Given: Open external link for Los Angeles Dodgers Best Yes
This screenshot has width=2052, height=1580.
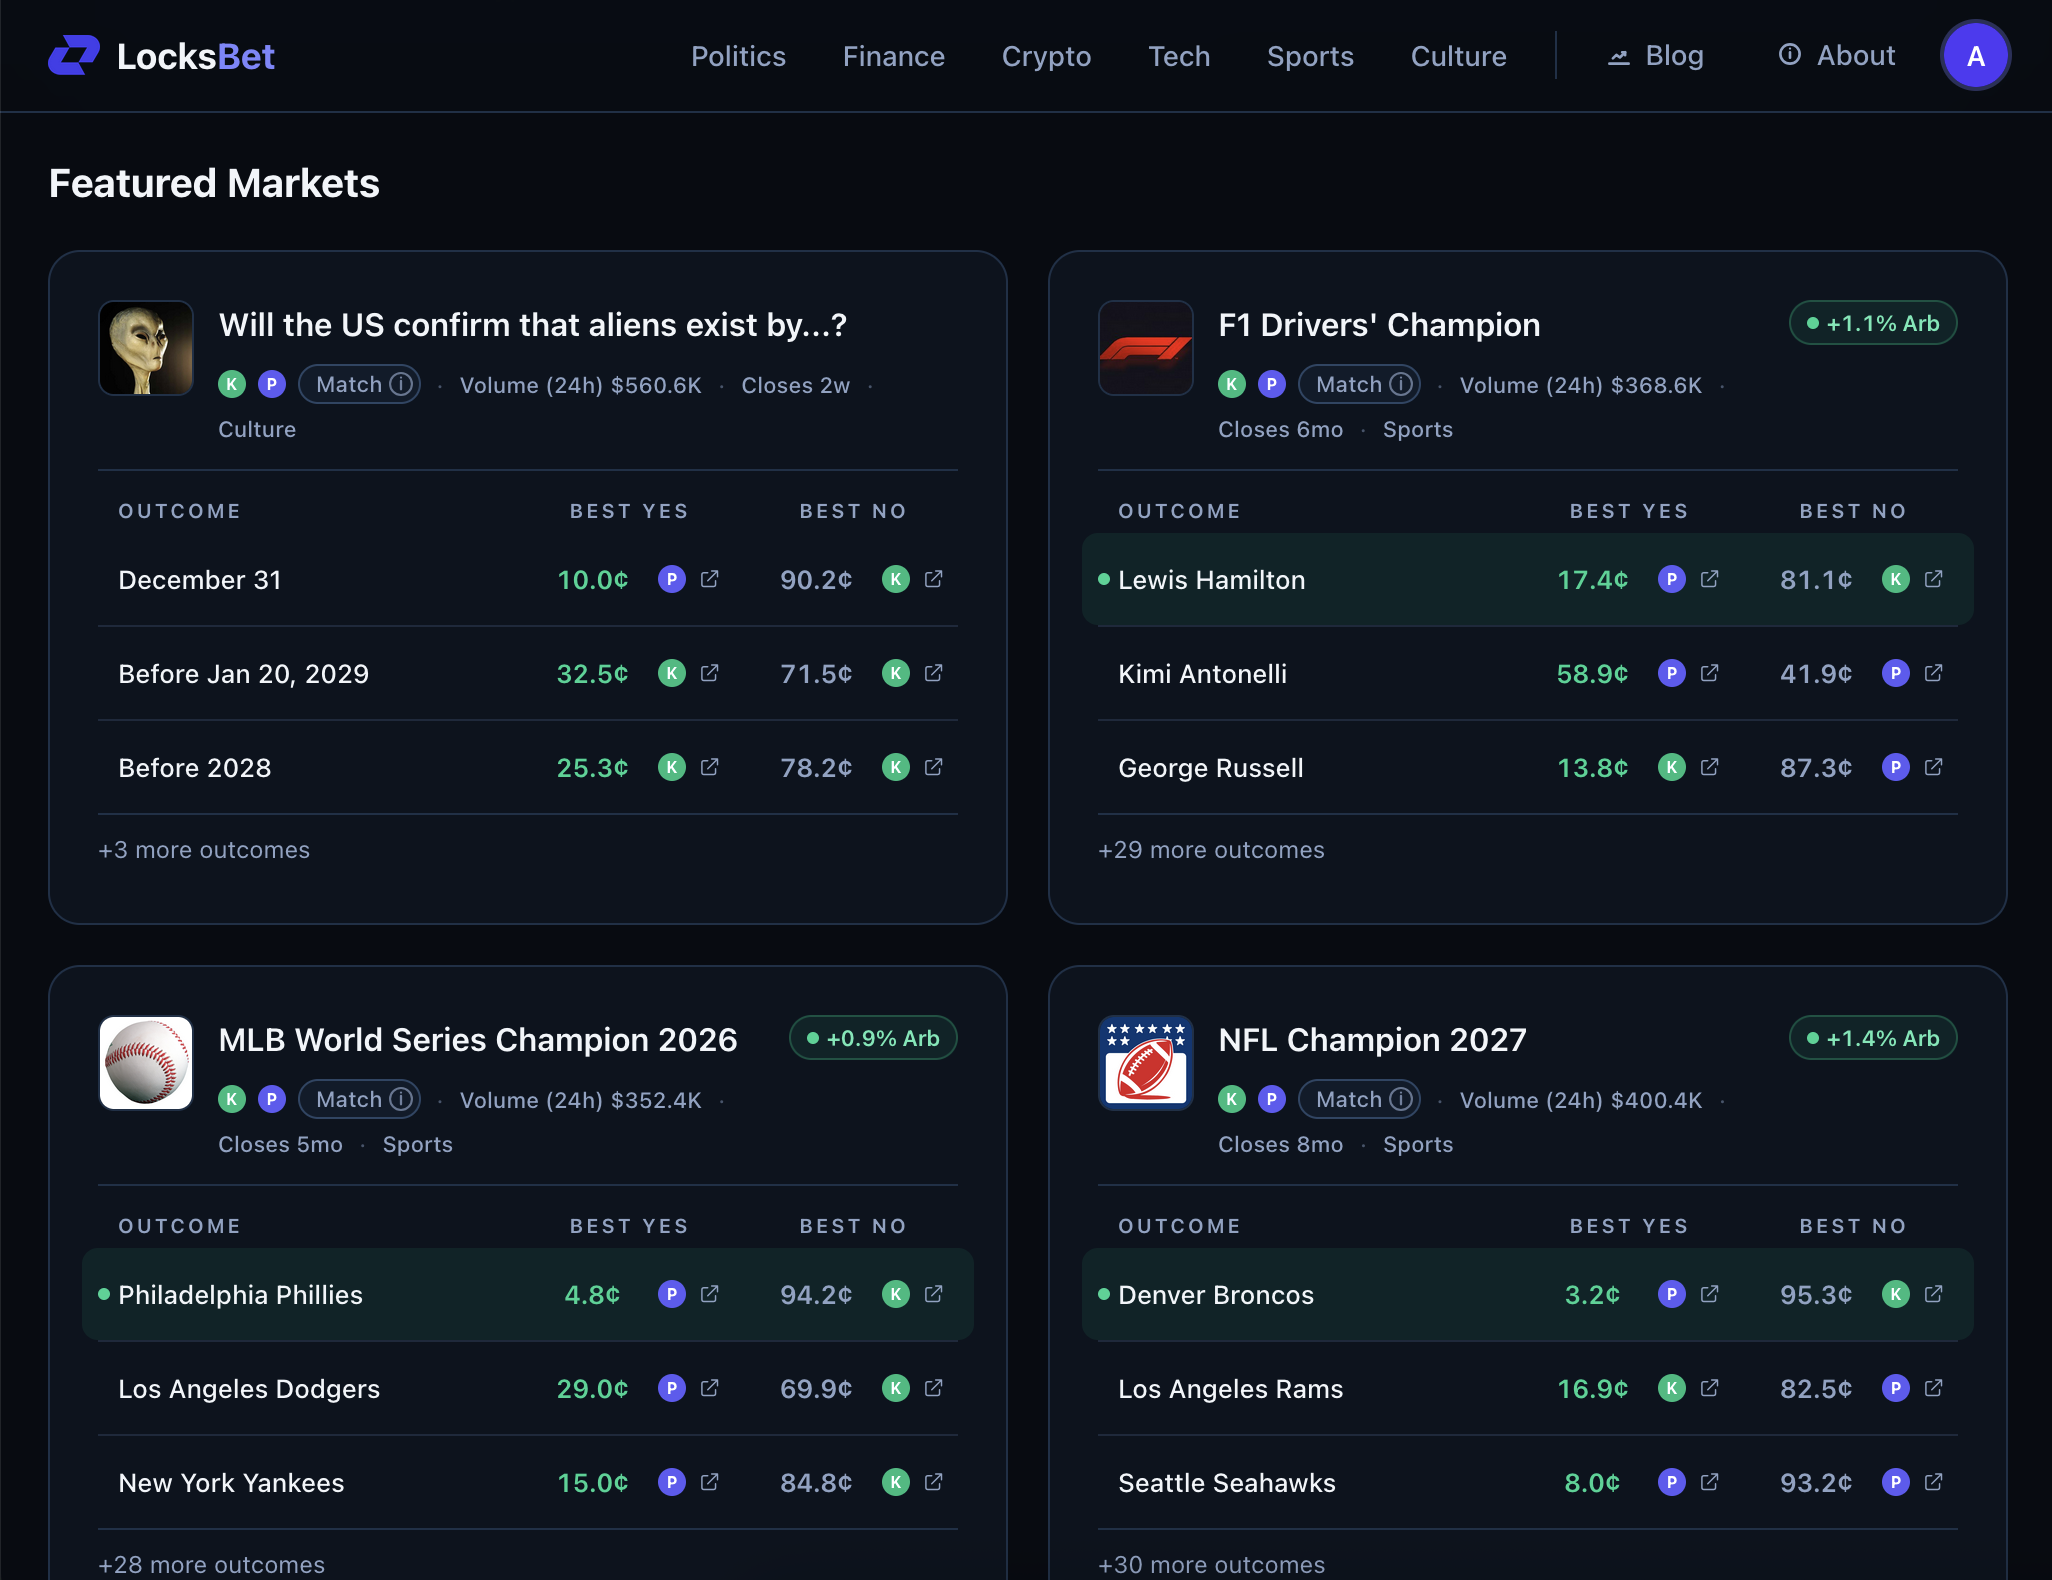Looking at the screenshot, I should 709,1388.
